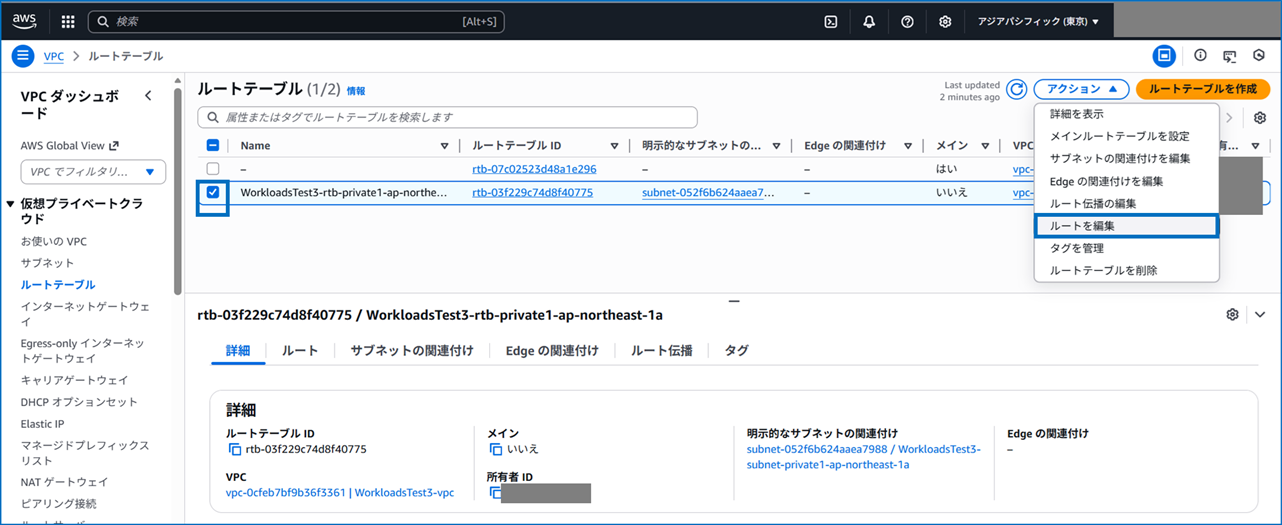Collapse VPC dashboard sidebar arrow
The height and width of the screenshot is (525, 1282).
click(148, 96)
